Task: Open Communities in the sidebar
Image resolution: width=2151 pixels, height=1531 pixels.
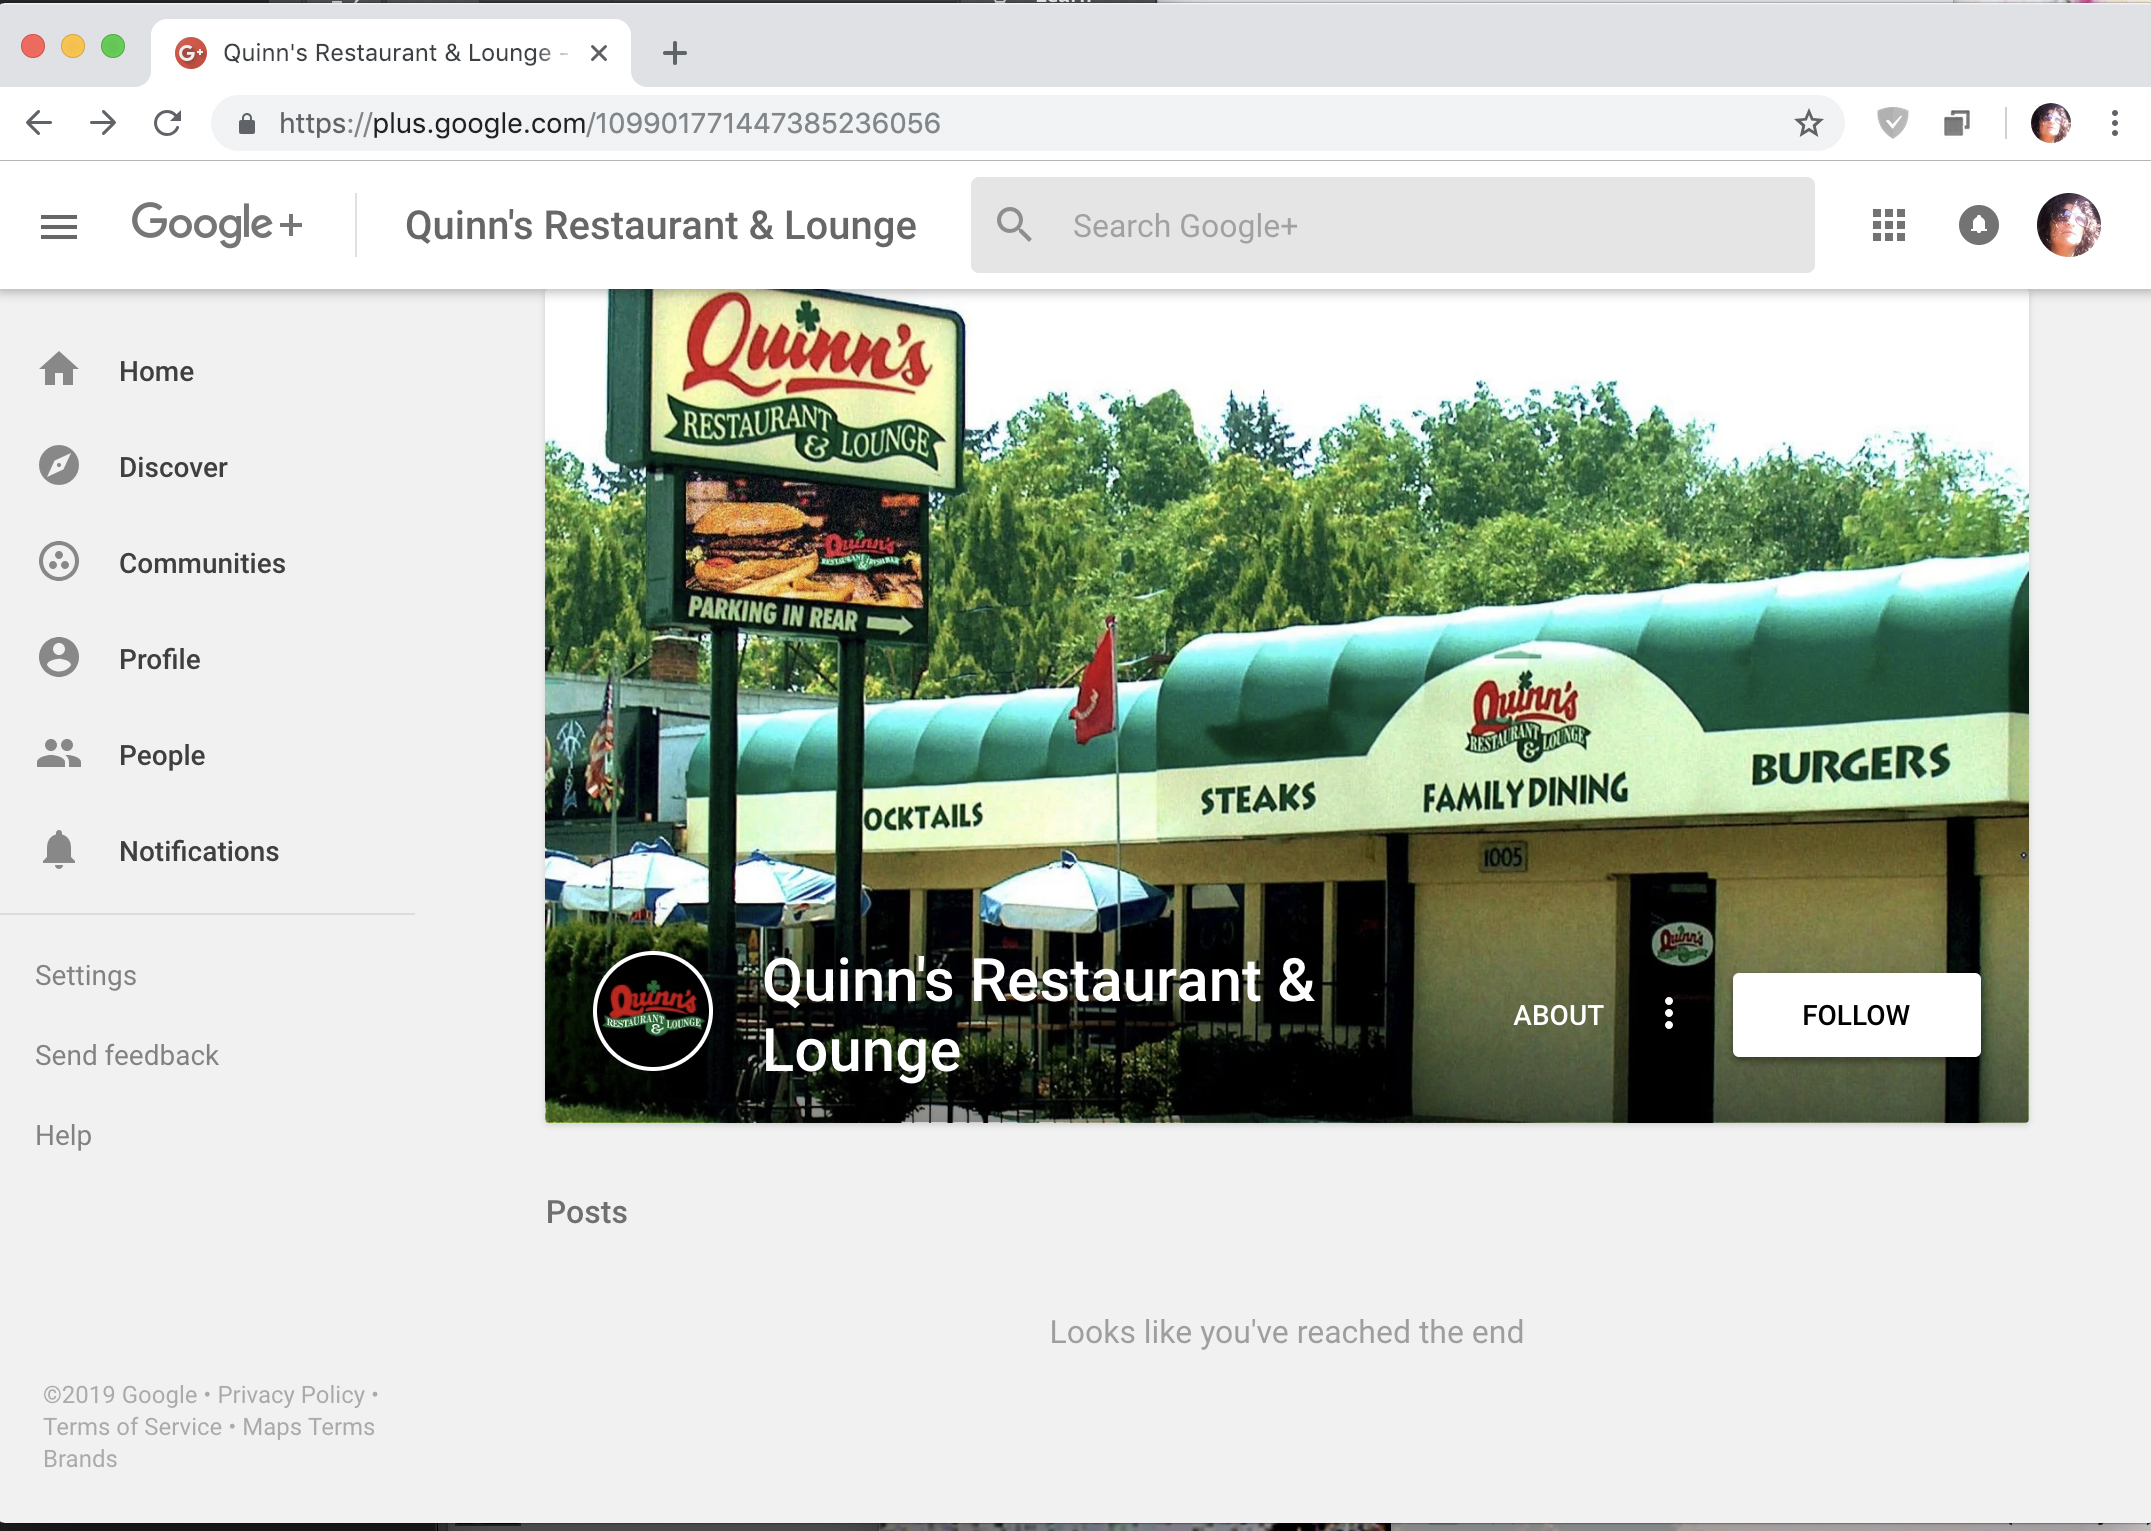Action: (202, 563)
